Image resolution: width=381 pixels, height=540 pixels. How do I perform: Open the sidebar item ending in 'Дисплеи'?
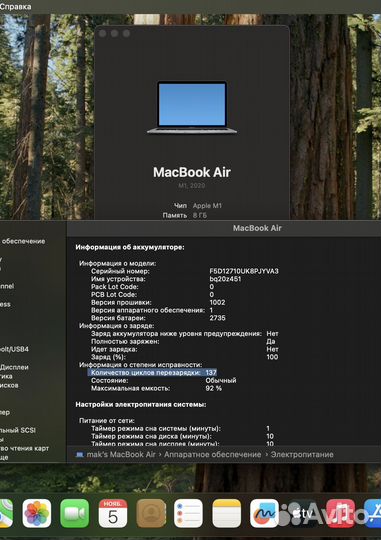14,367
